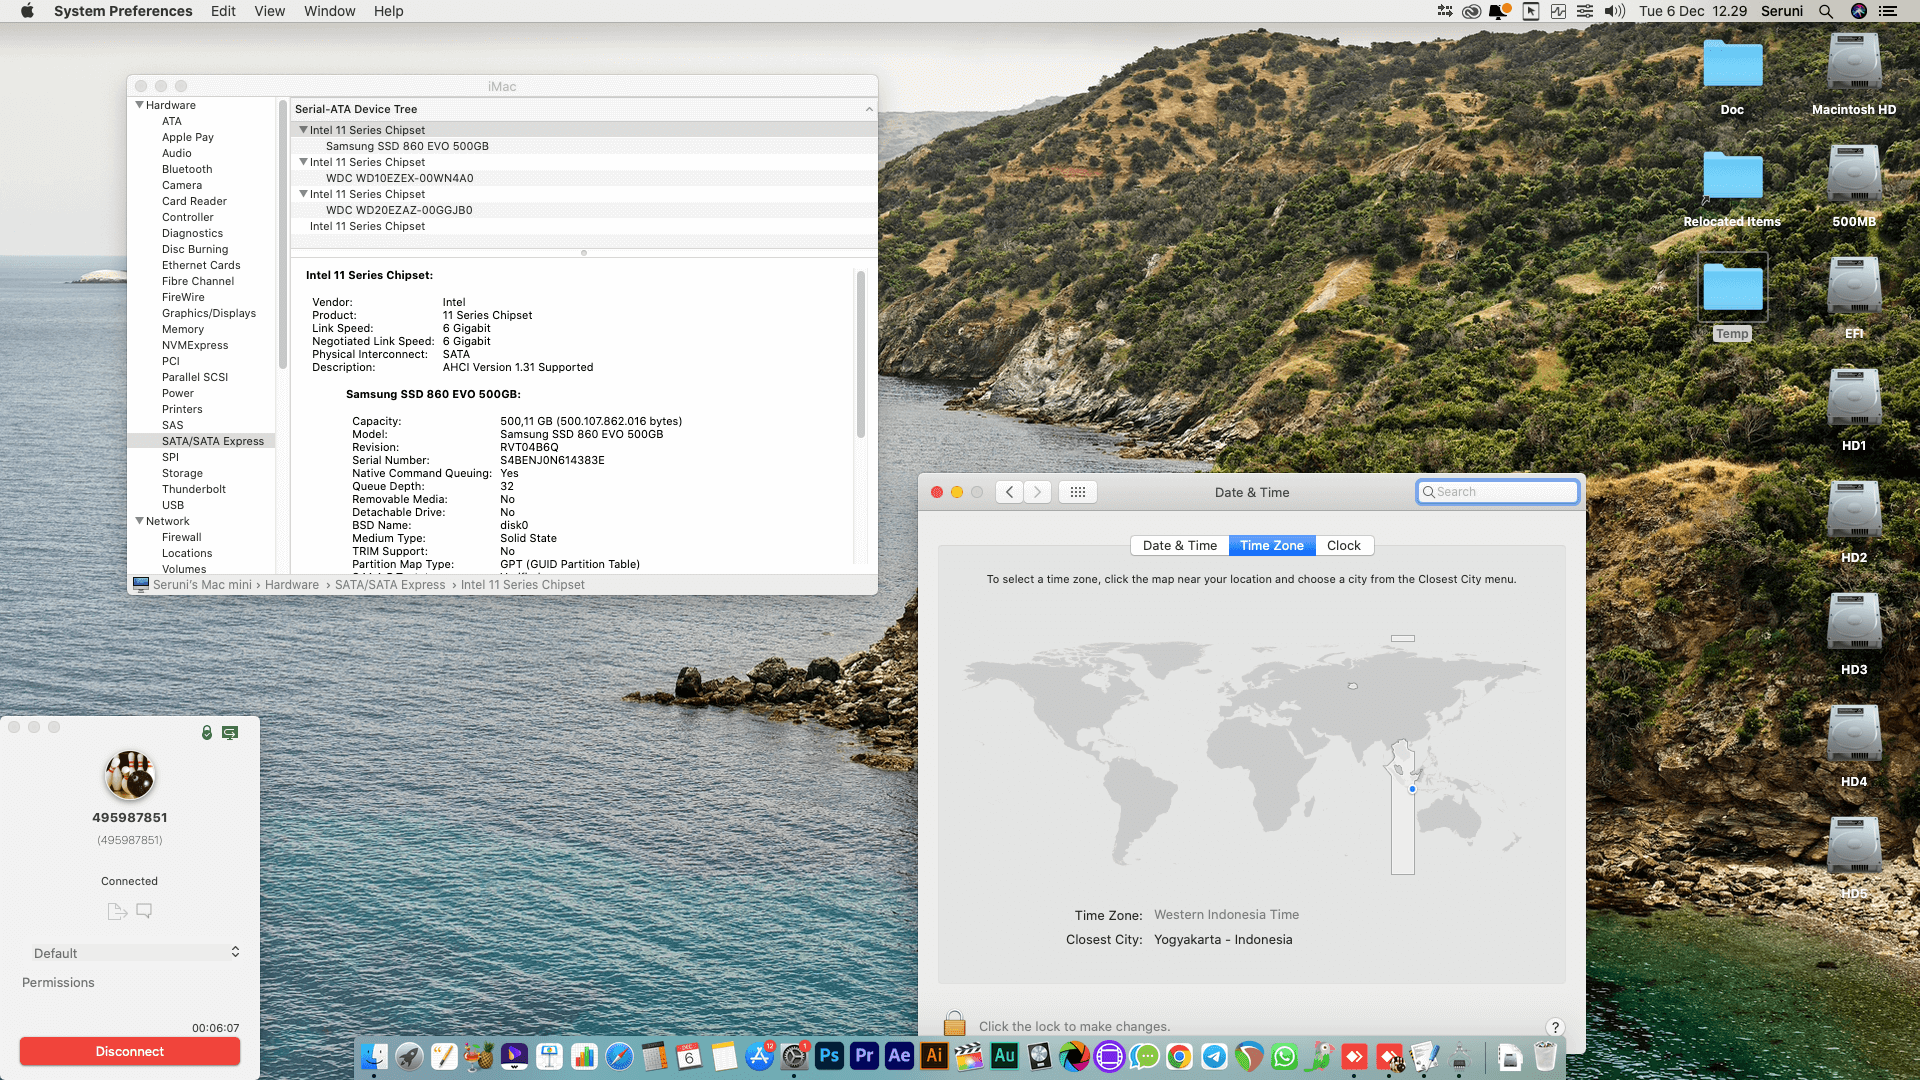Screen dimensions: 1920x1080
Task: Open the Window menu
Action: click(x=329, y=11)
